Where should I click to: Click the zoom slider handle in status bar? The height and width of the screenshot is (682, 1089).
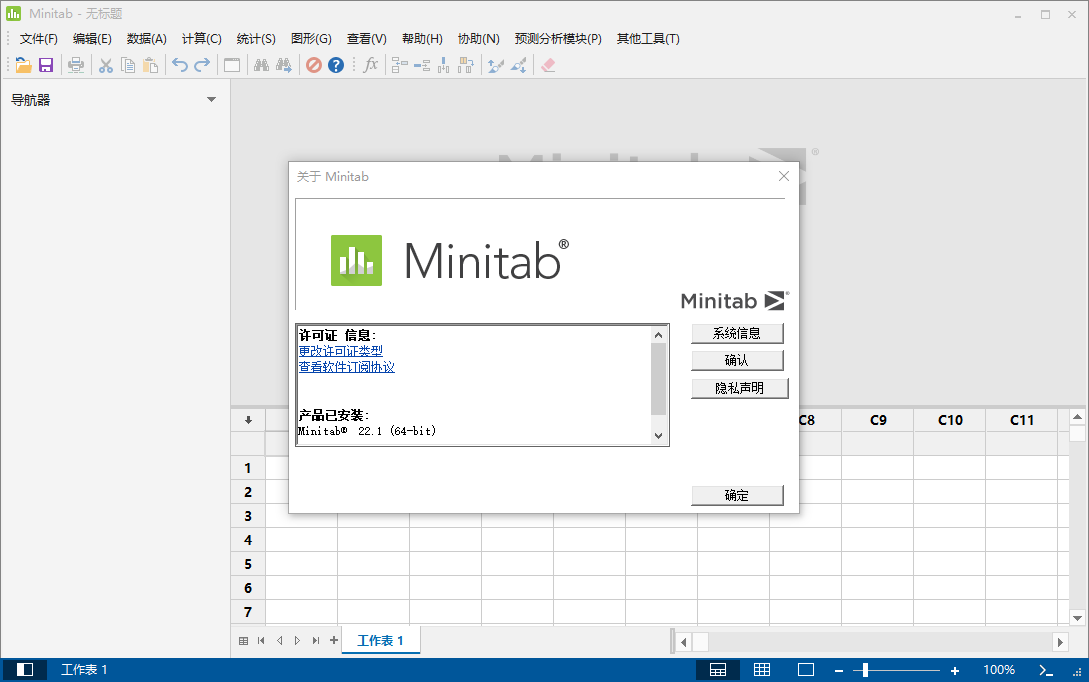pyautogui.click(x=865, y=670)
